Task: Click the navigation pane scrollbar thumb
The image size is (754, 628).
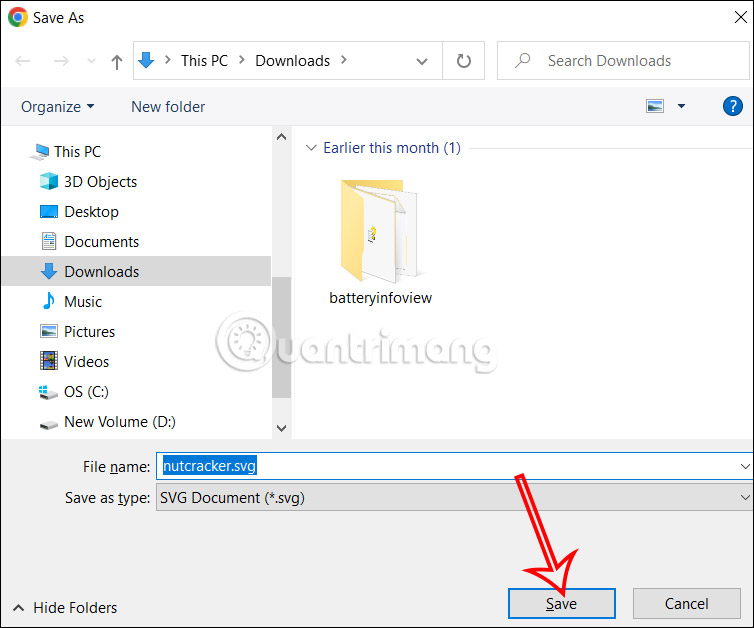Action: (282, 338)
